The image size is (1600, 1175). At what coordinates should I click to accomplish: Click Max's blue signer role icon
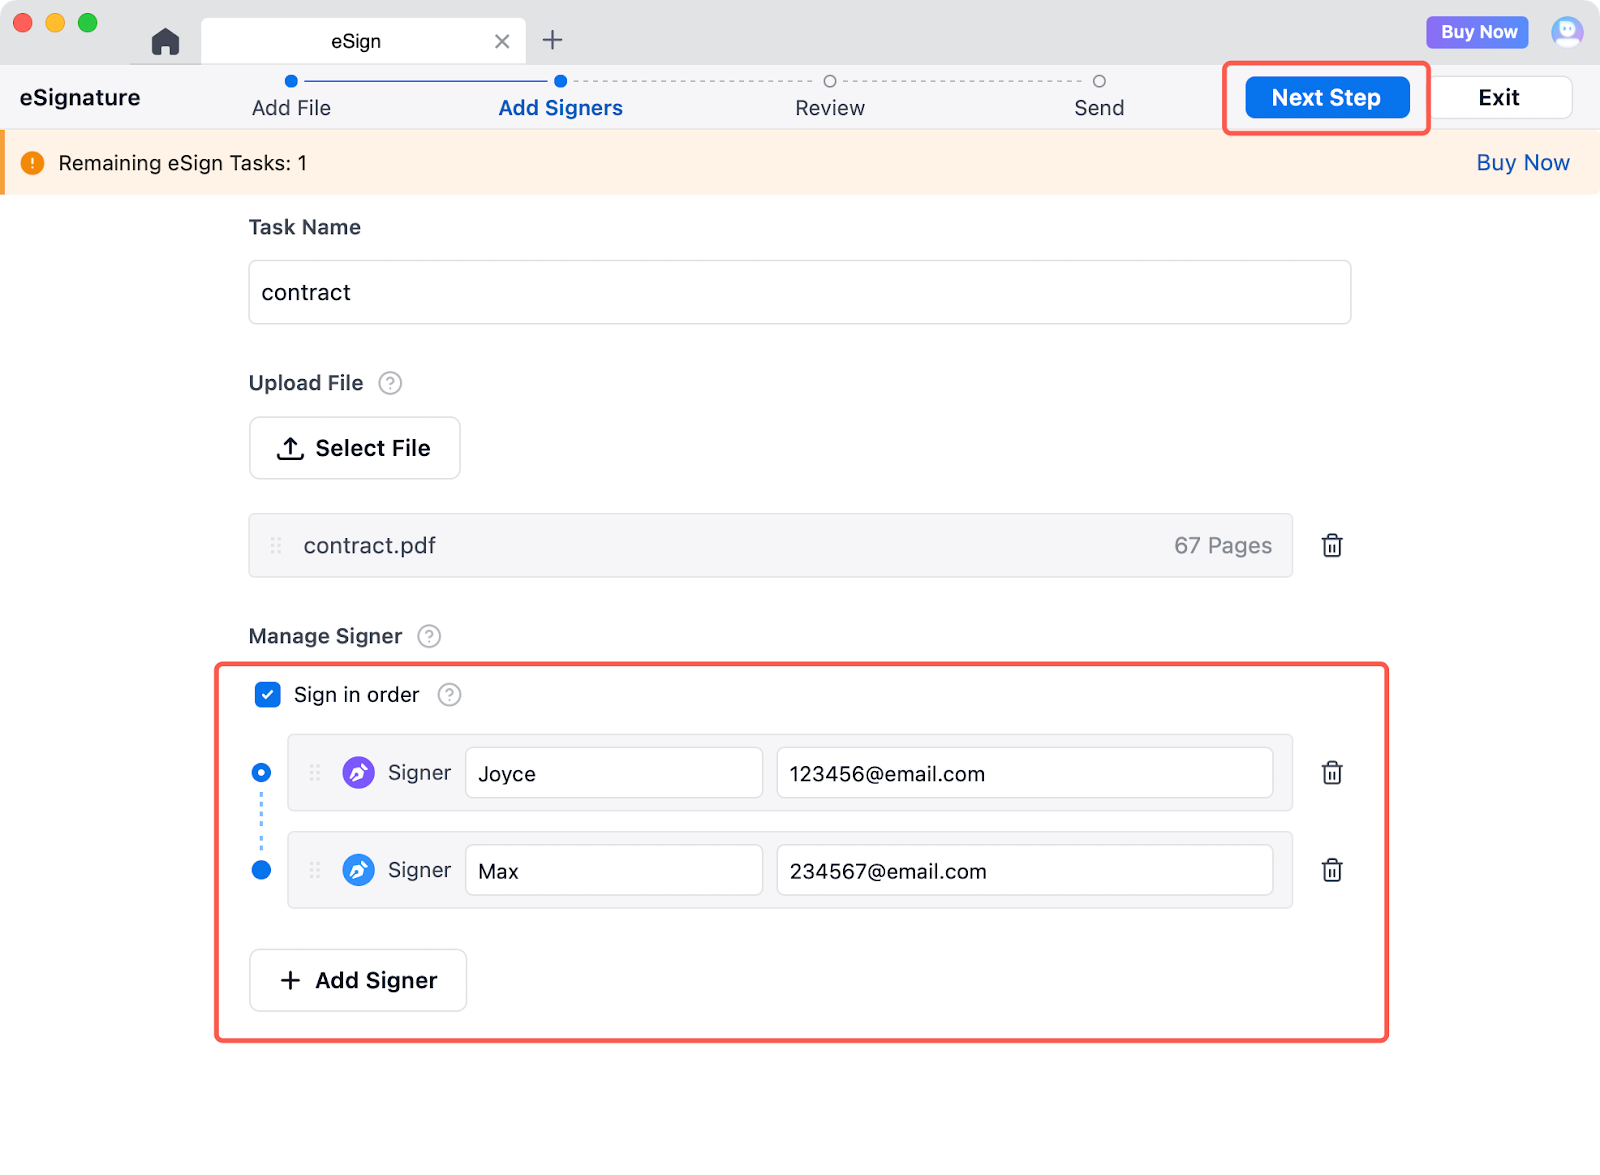coord(358,870)
